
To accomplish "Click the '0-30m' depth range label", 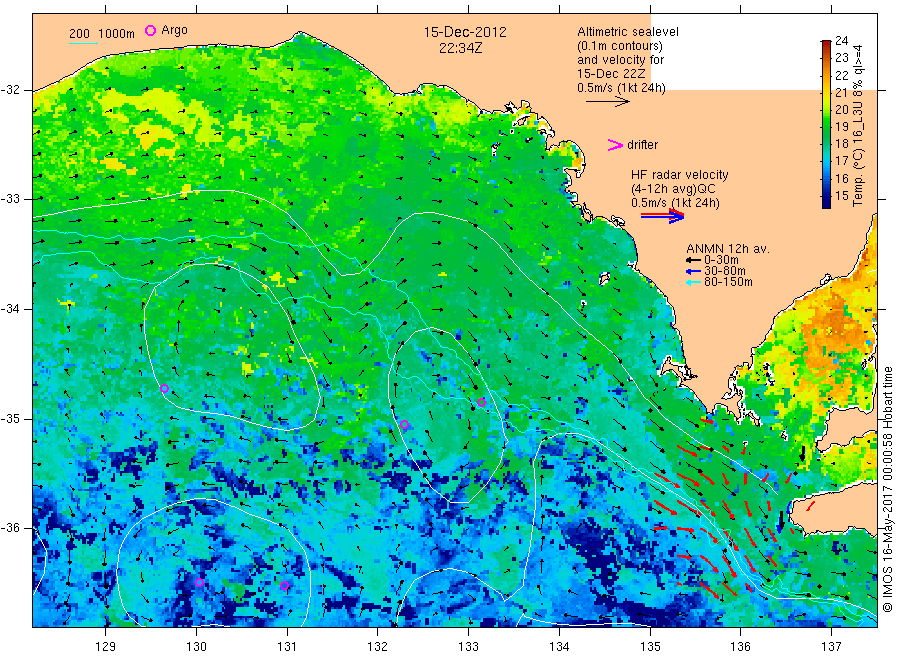I will tap(721, 260).
